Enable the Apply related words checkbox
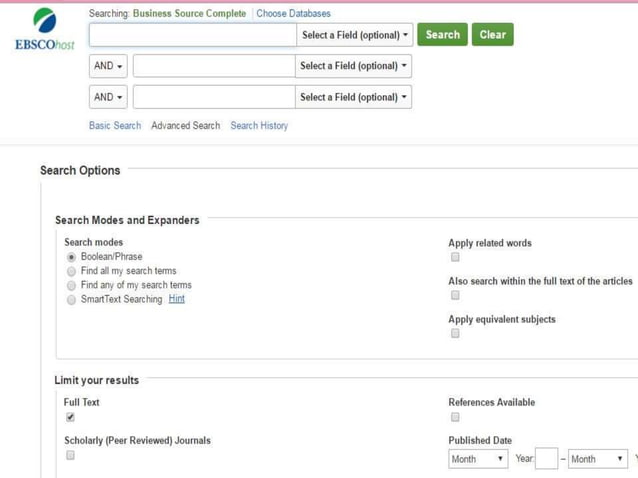The image size is (638, 478). (x=455, y=257)
